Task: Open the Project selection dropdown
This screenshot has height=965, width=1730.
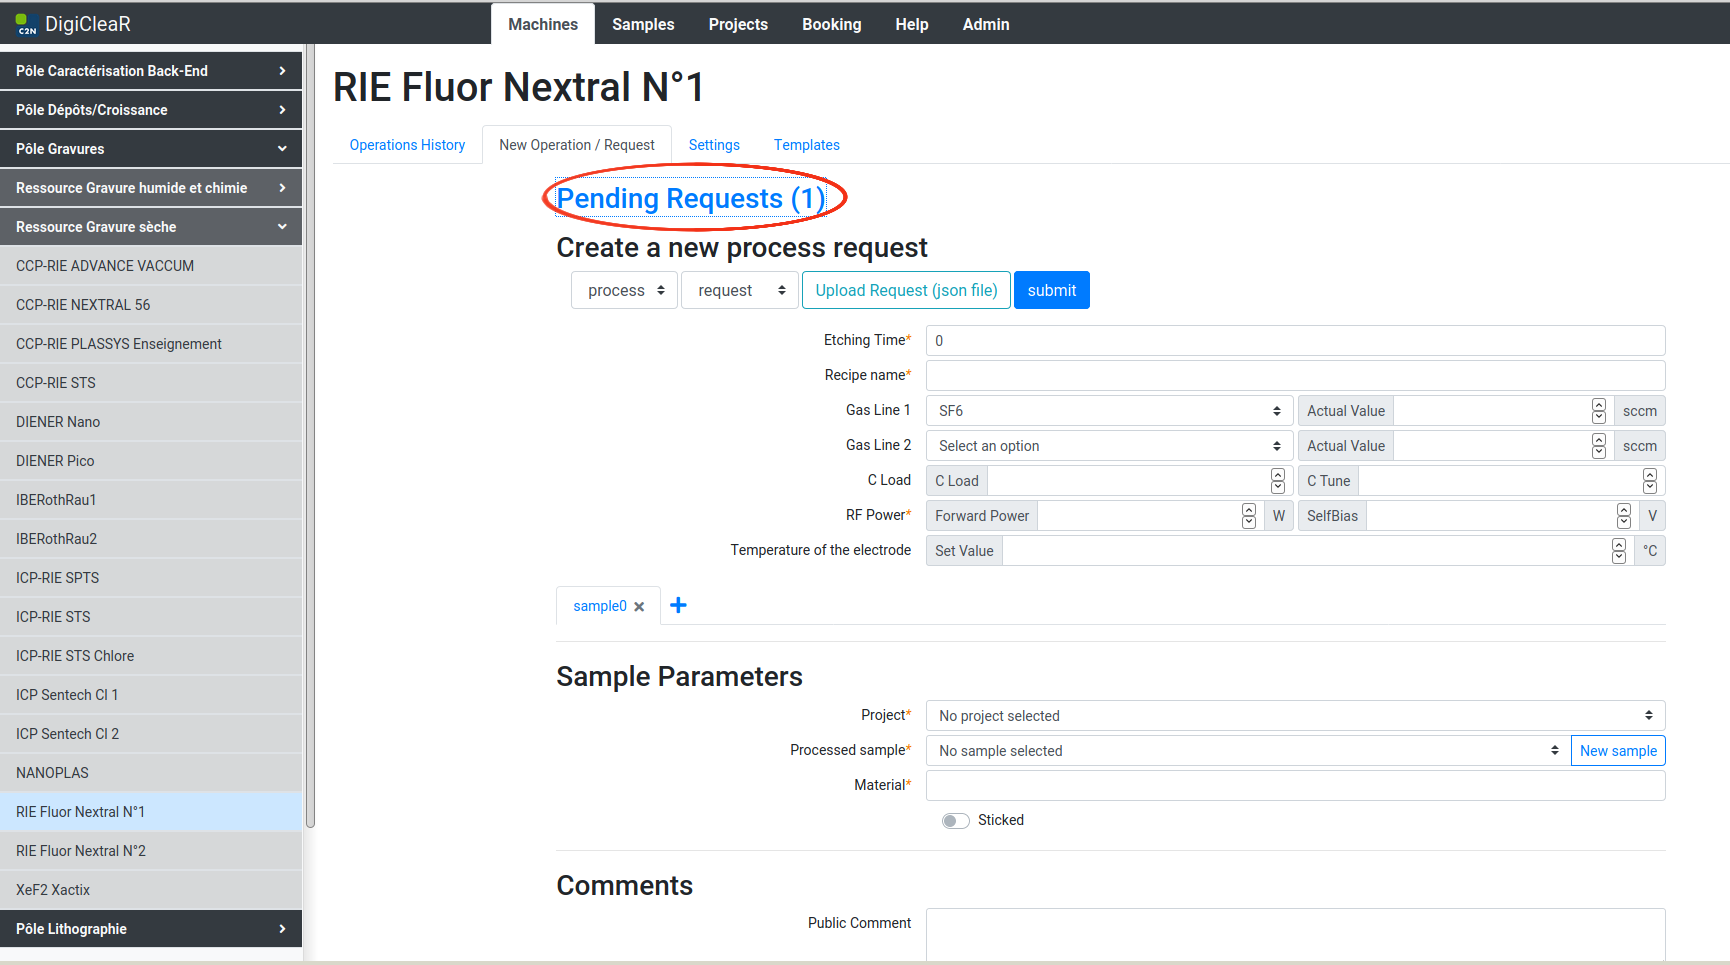Action: [1294, 716]
